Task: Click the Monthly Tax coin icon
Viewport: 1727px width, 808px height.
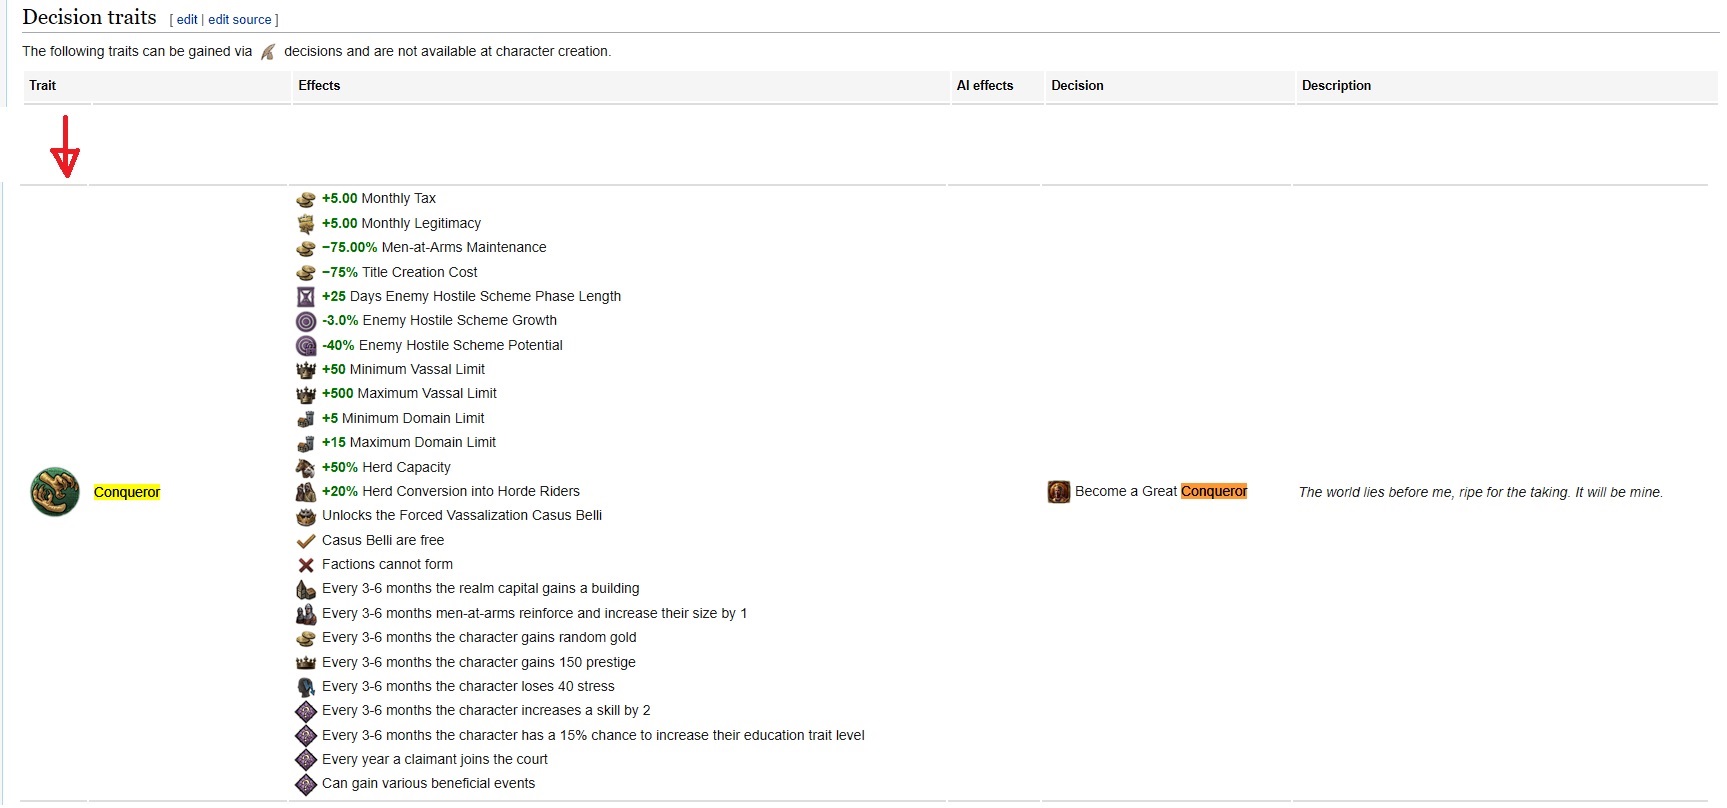Action: (306, 199)
